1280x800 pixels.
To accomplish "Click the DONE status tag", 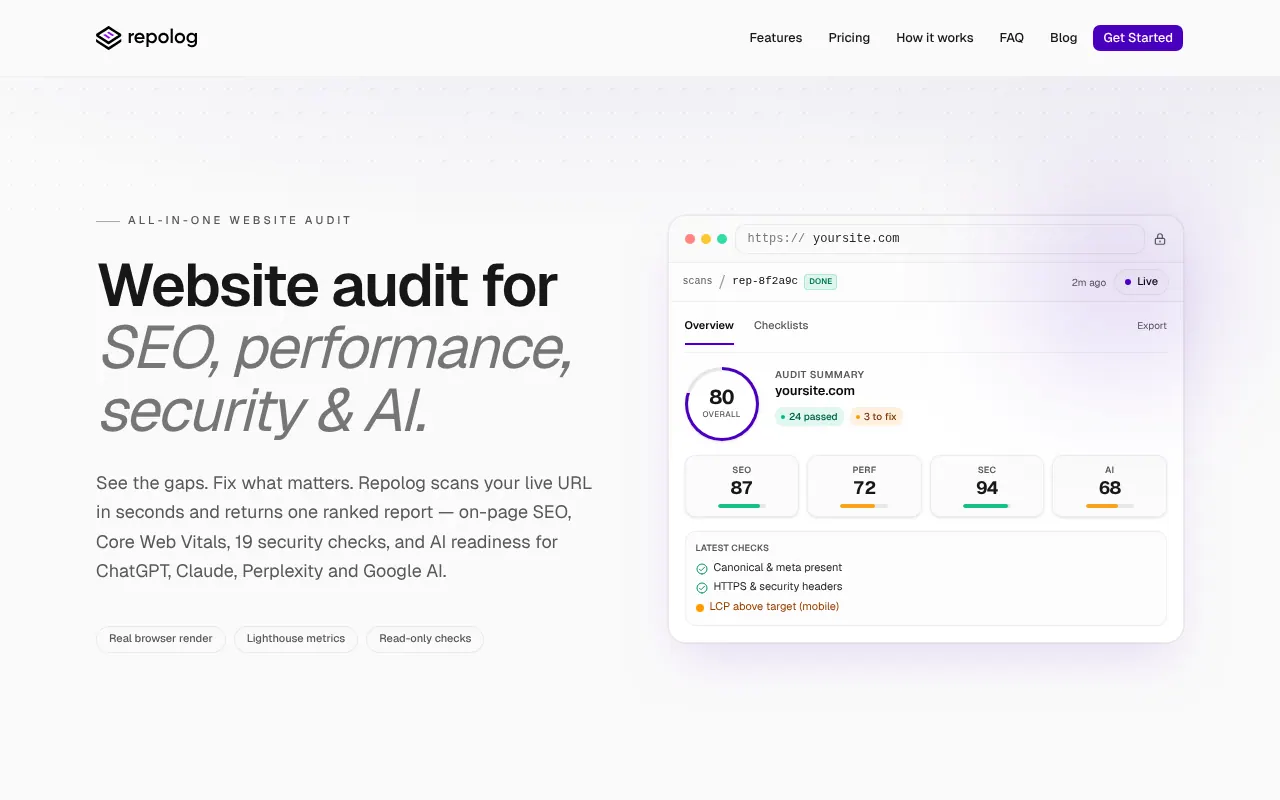I will click(821, 282).
